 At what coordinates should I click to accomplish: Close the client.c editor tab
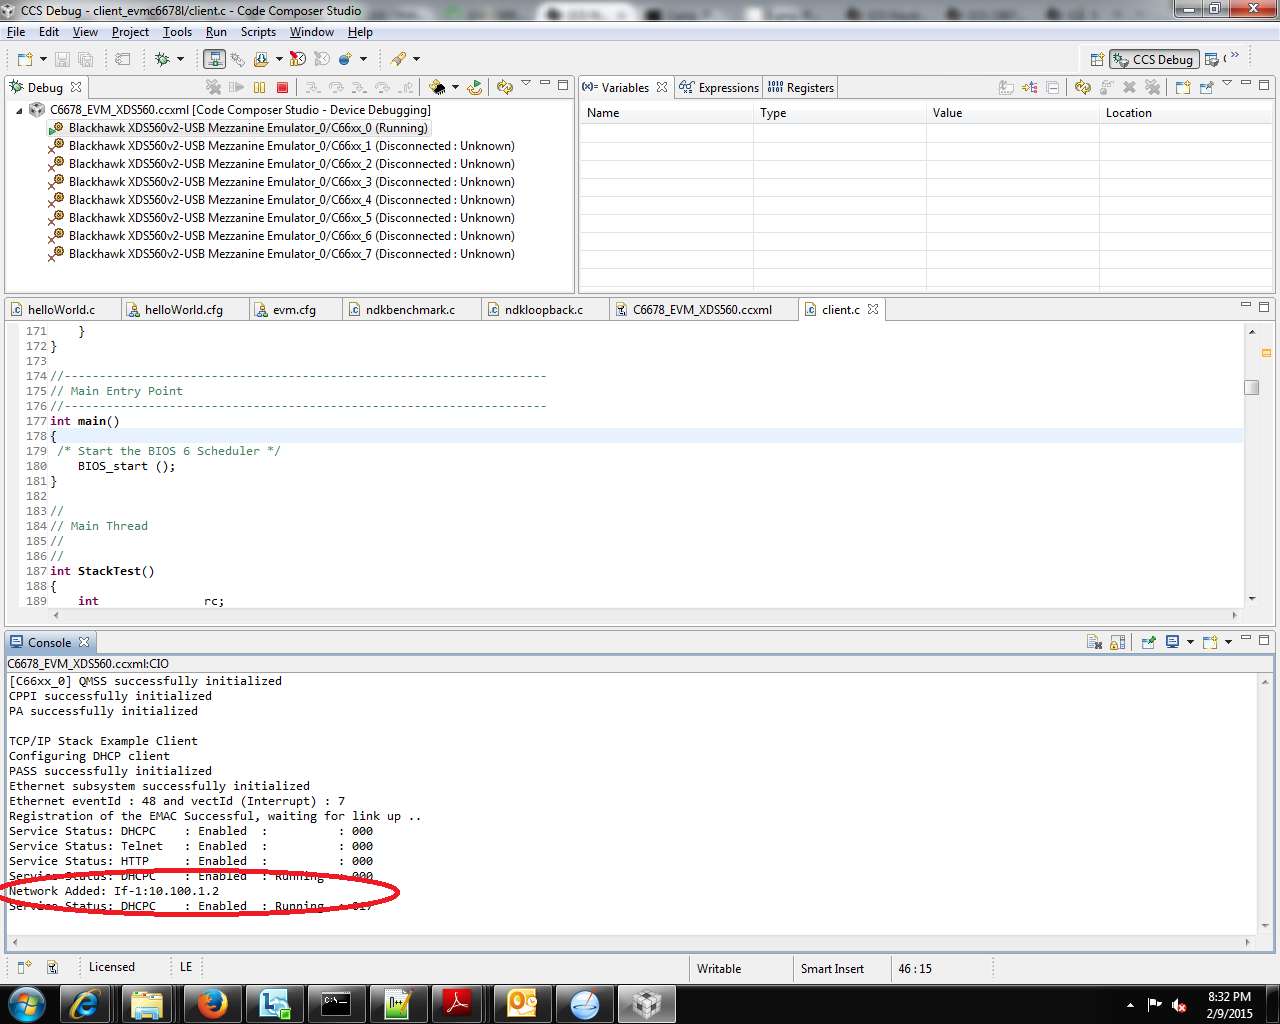pos(873,310)
